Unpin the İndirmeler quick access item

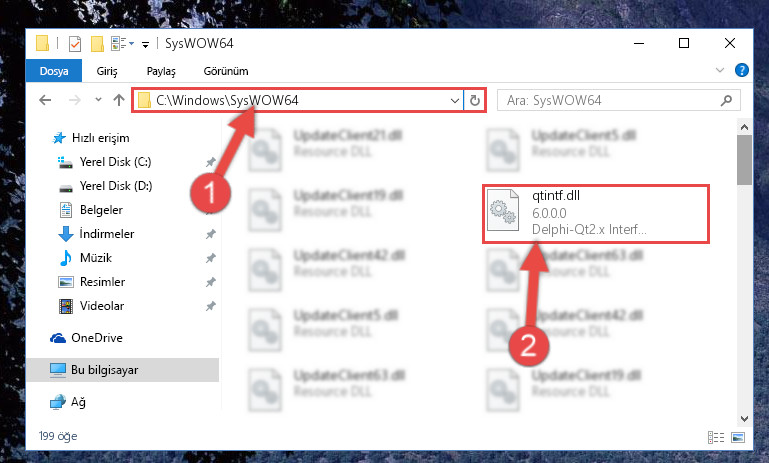point(210,234)
